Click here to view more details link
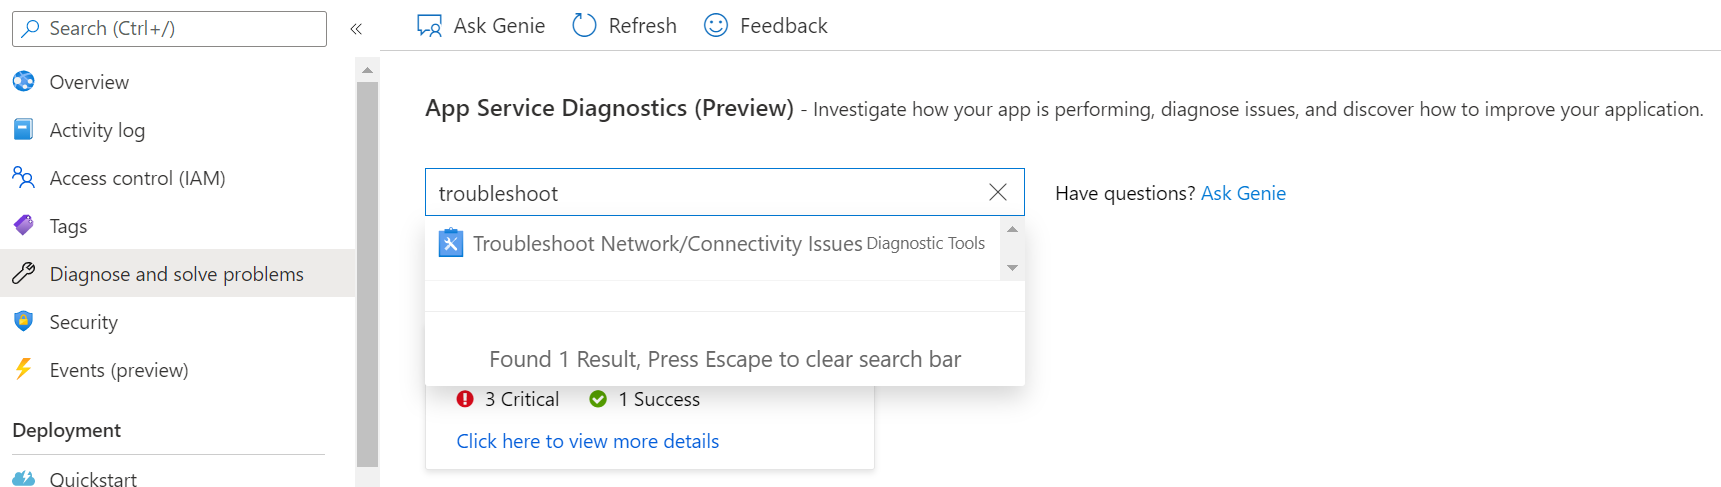The image size is (1721, 487). (588, 441)
